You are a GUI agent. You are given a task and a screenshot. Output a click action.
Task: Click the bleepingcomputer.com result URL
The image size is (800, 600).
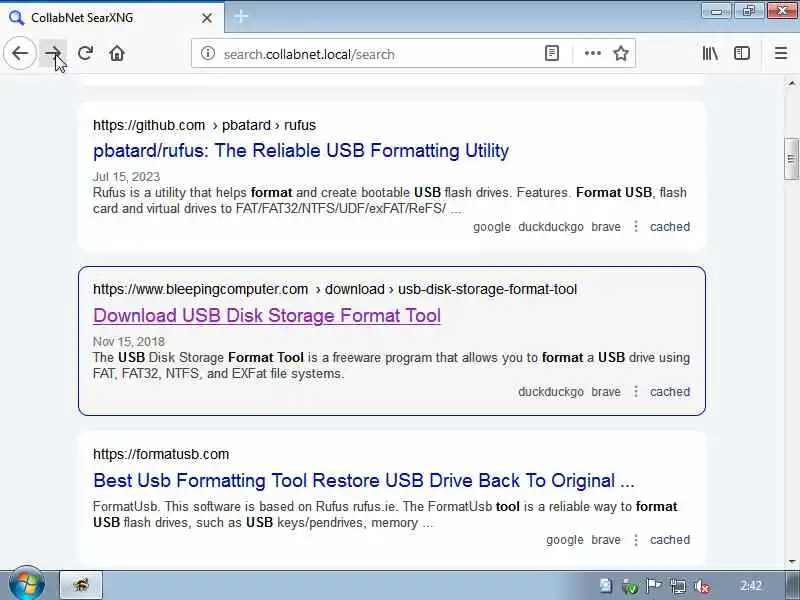click(x=335, y=289)
